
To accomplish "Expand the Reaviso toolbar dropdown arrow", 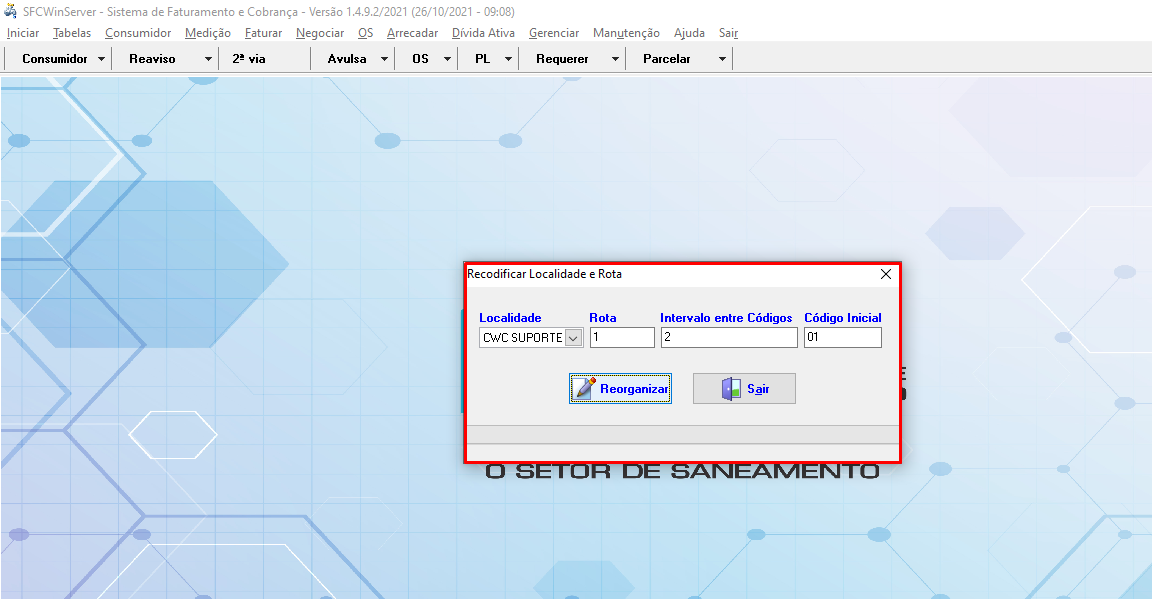I will click(x=208, y=59).
